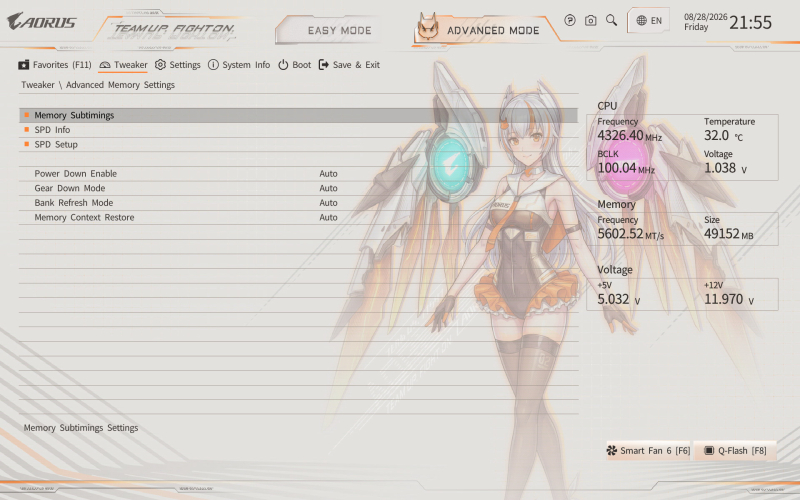Screen dimensions: 800x500
Task: Click the Smart Fan fan icon
Action: pos(611,451)
